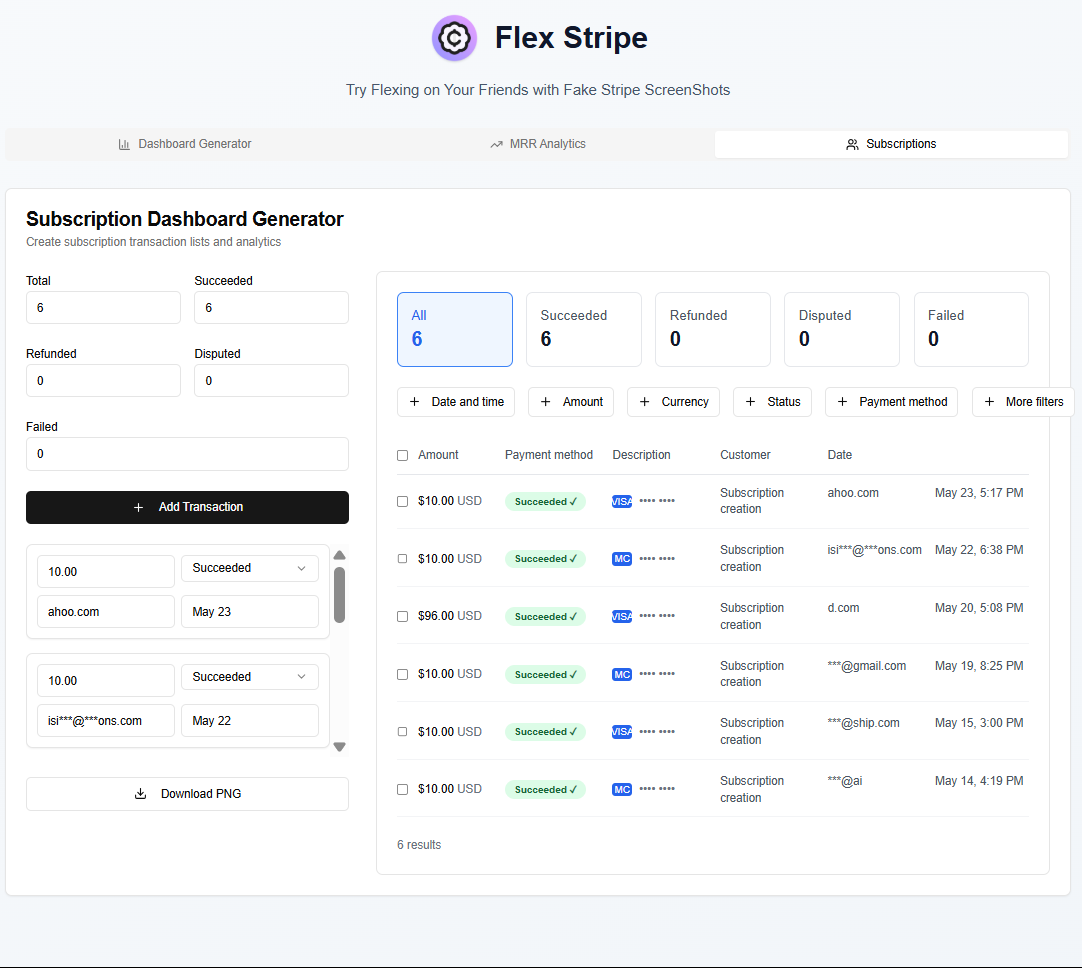The width and height of the screenshot is (1082, 968).
Task: Click the ahoo.com email input field
Action: (106, 612)
